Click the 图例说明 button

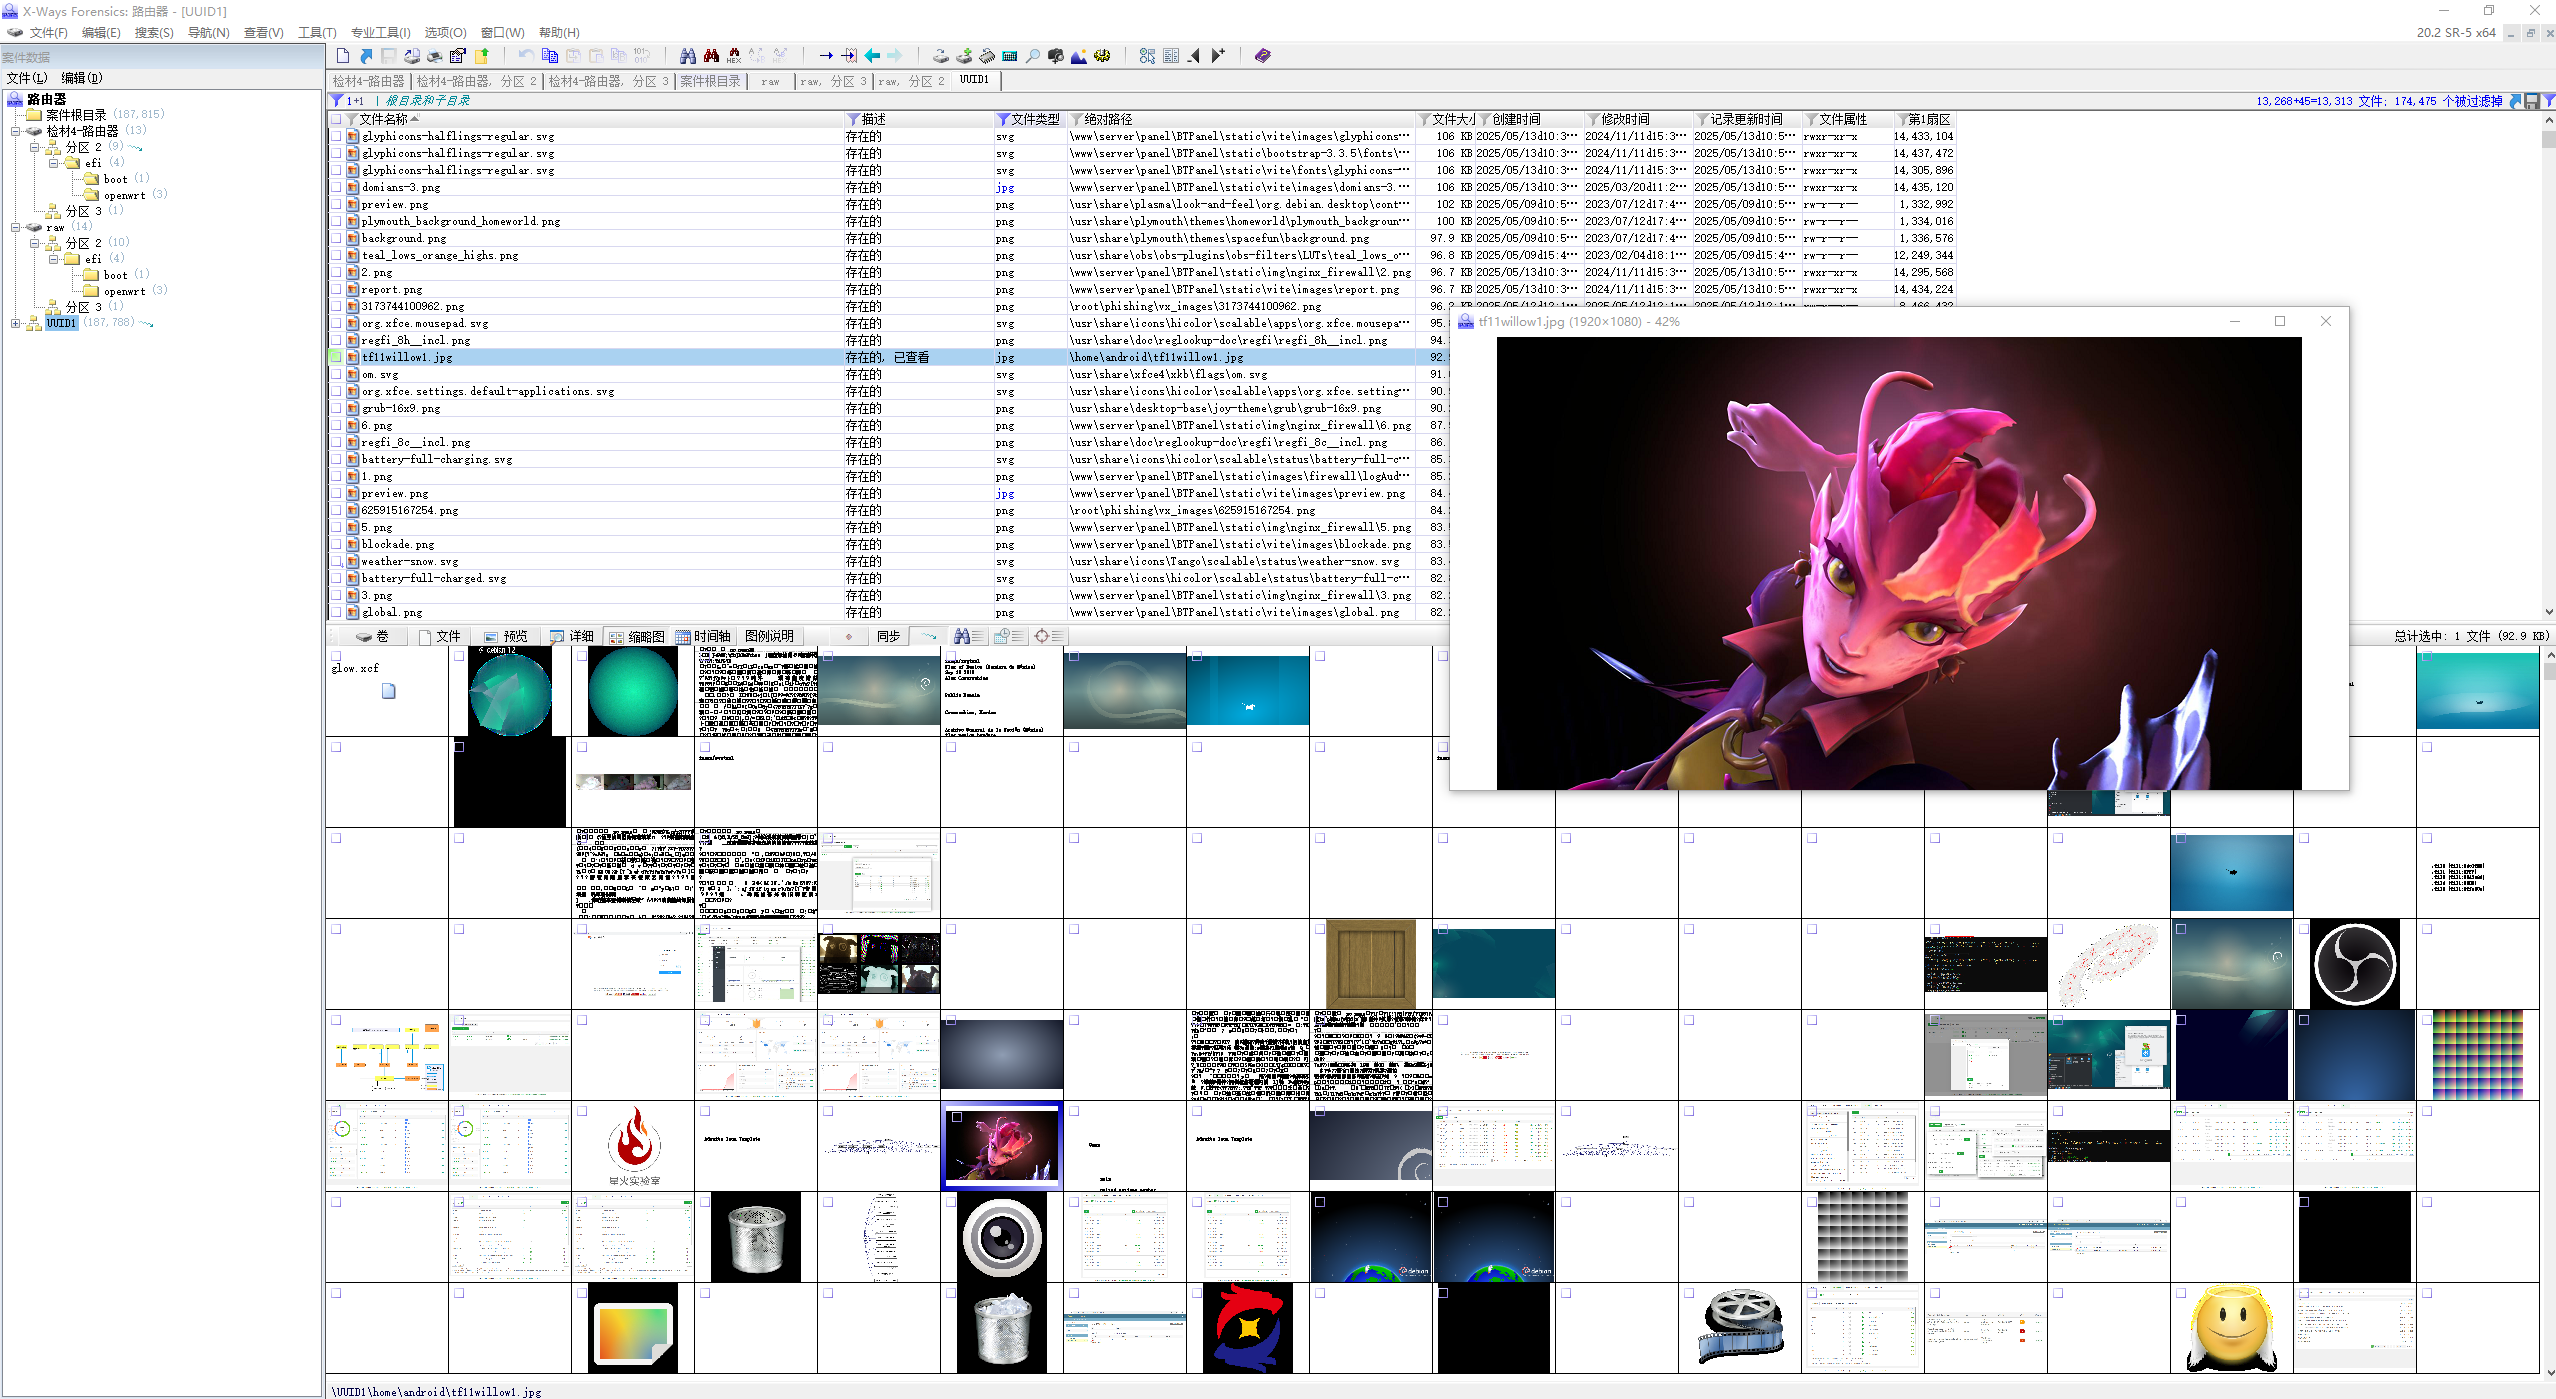point(769,636)
